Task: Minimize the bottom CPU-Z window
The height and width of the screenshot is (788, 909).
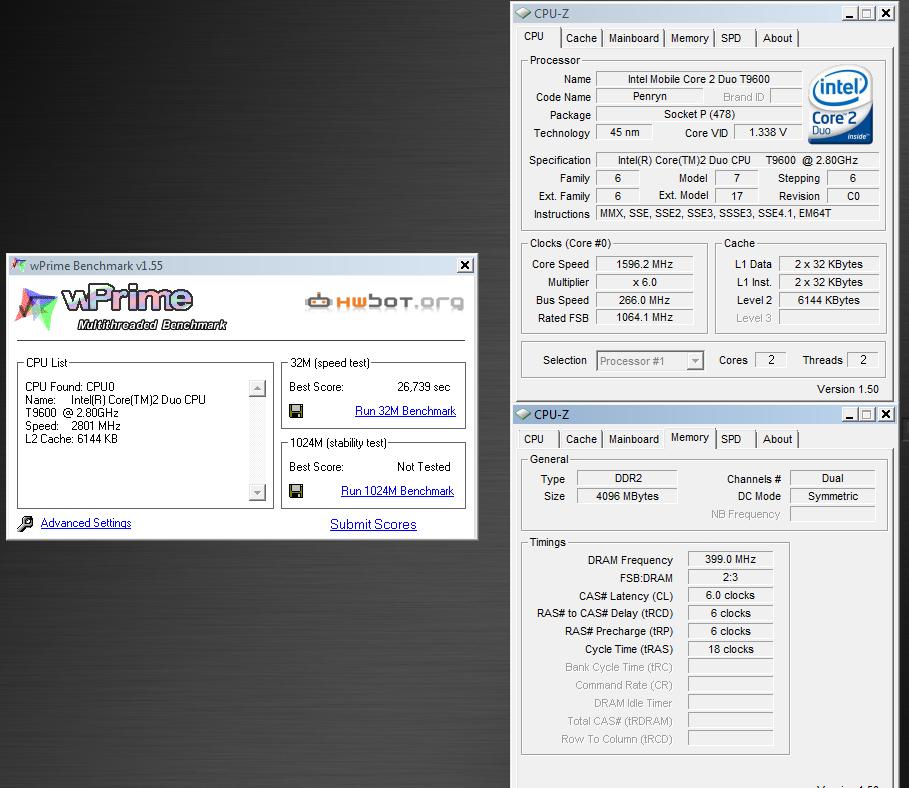Action: tap(849, 414)
